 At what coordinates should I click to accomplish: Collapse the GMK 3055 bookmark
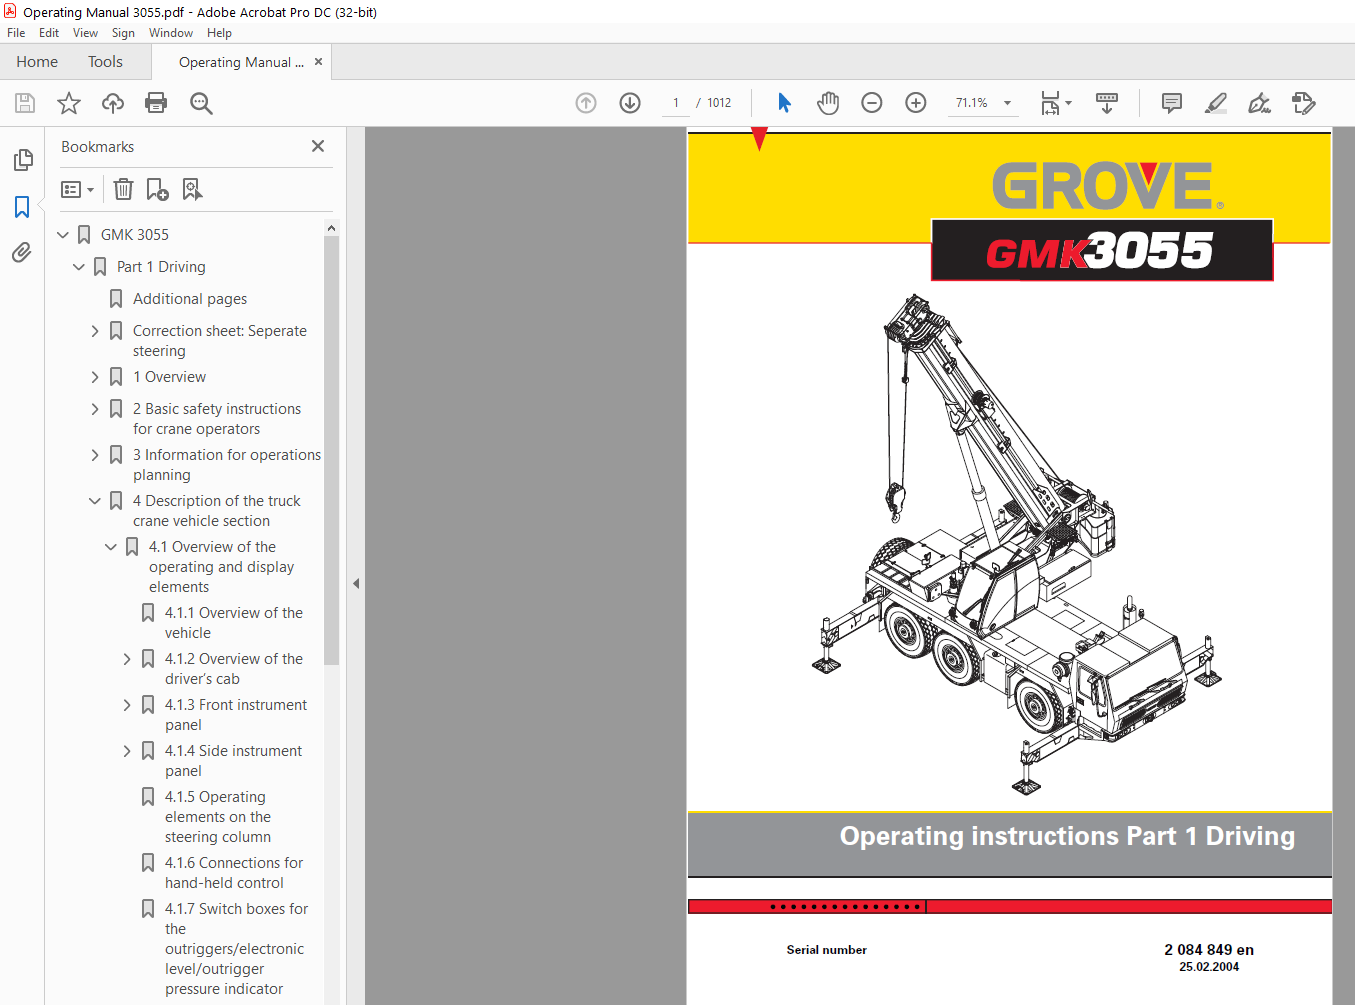(63, 235)
